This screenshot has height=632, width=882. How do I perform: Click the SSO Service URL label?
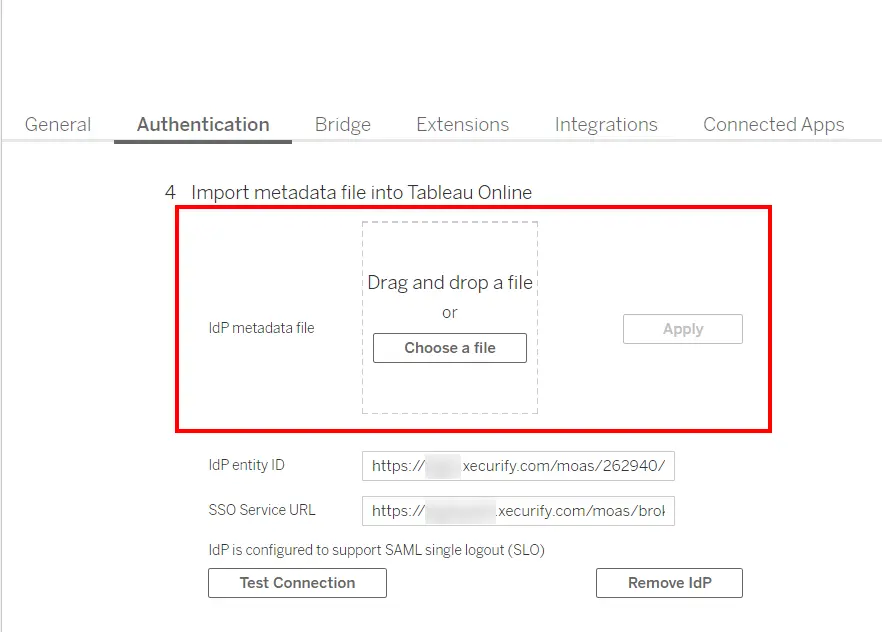click(262, 510)
